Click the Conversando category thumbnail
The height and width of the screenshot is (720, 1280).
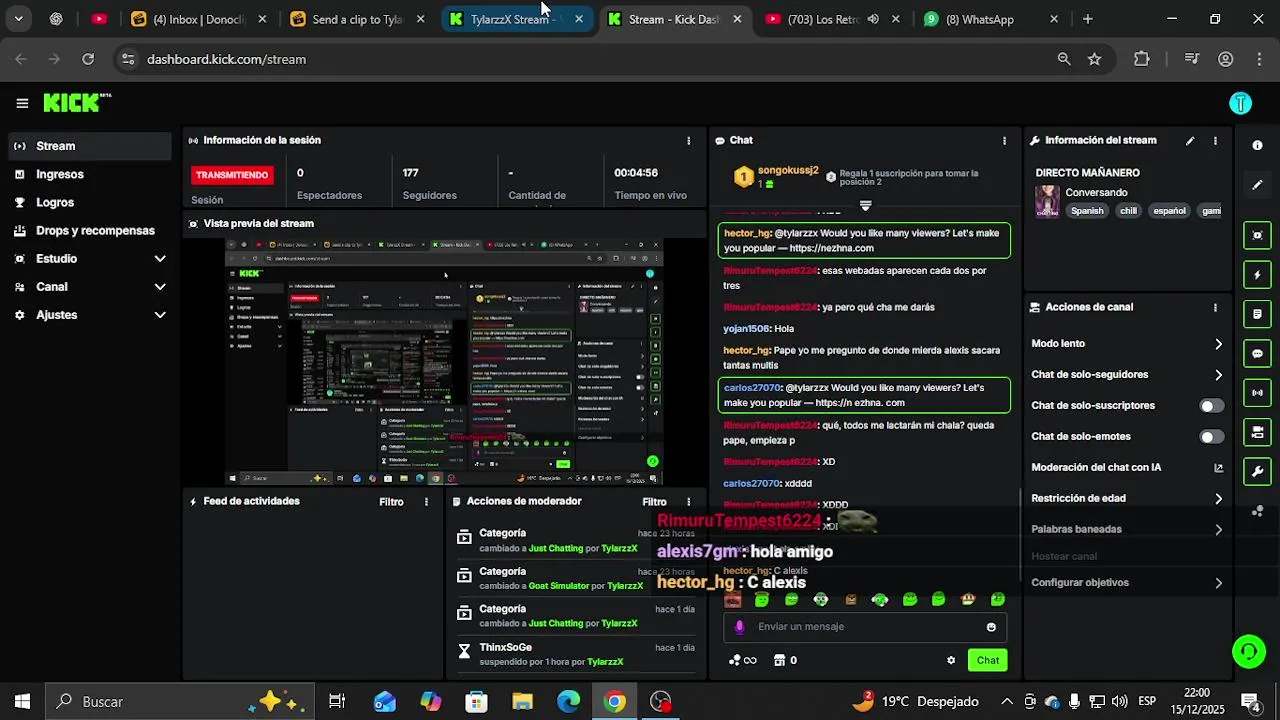click(x=1047, y=201)
